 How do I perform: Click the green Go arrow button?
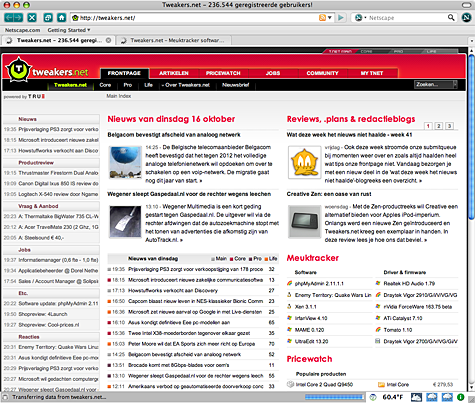point(341,18)
